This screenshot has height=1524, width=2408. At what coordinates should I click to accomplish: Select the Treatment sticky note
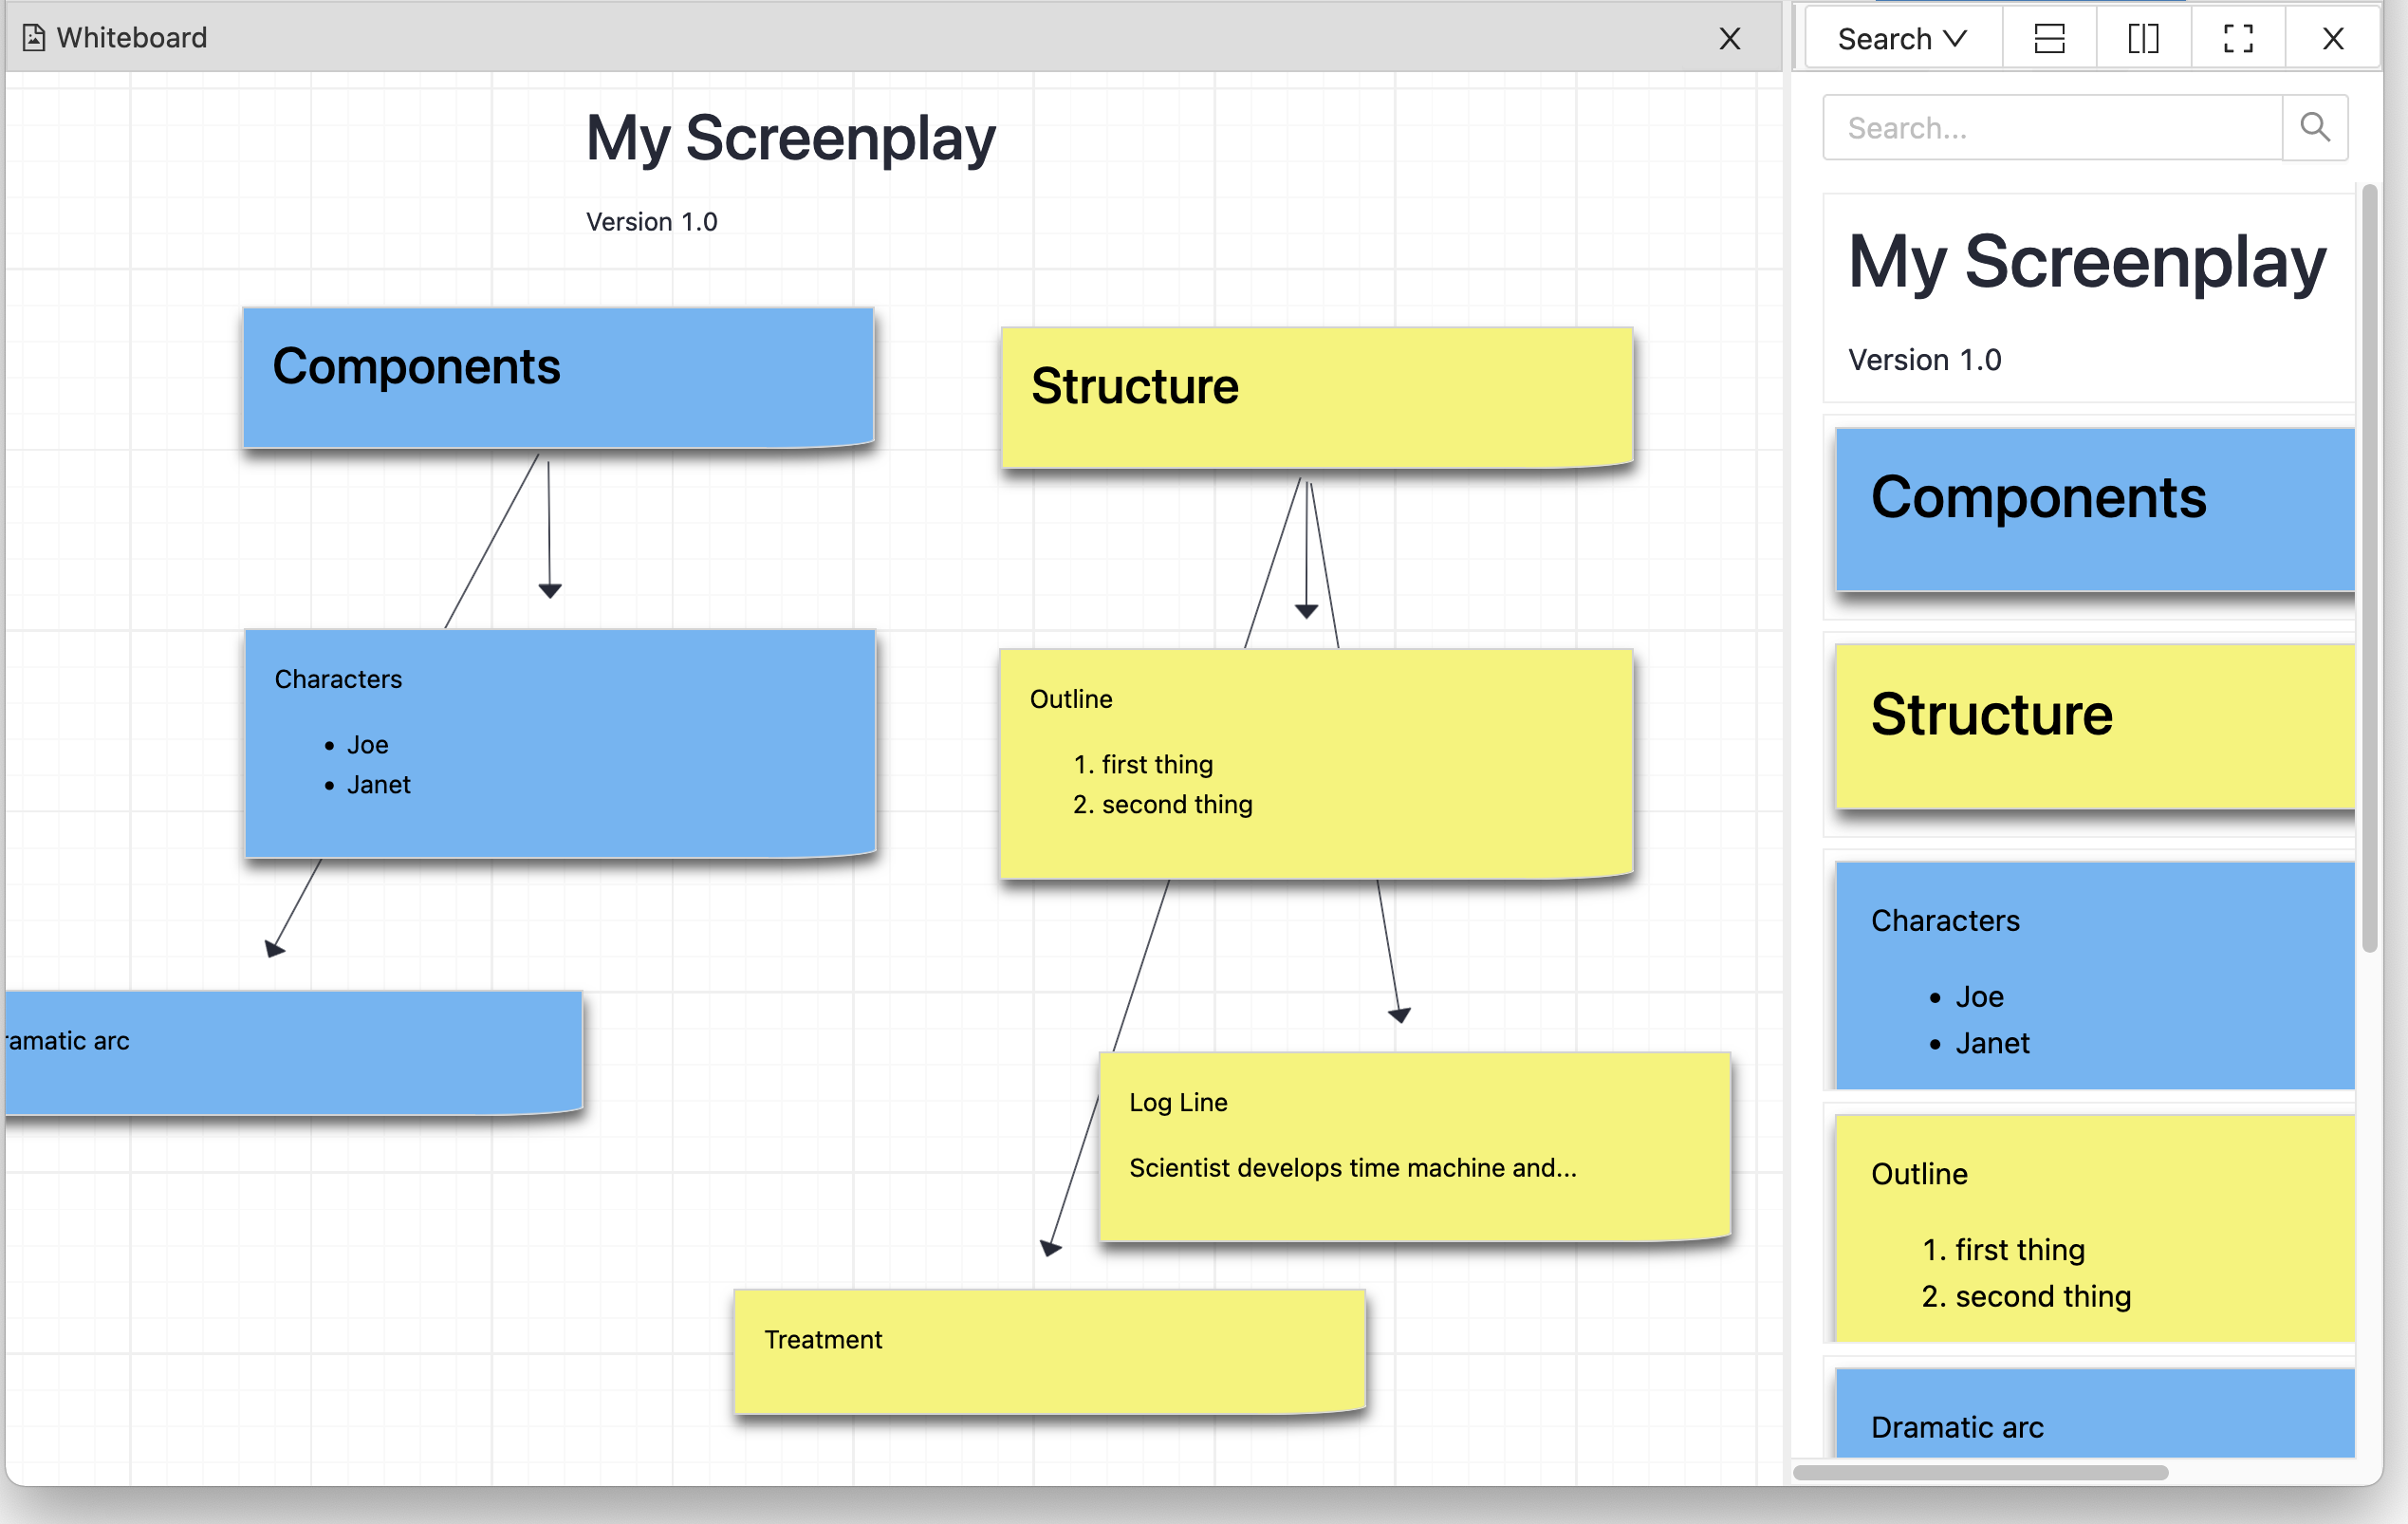[x=1049, y=1350]
